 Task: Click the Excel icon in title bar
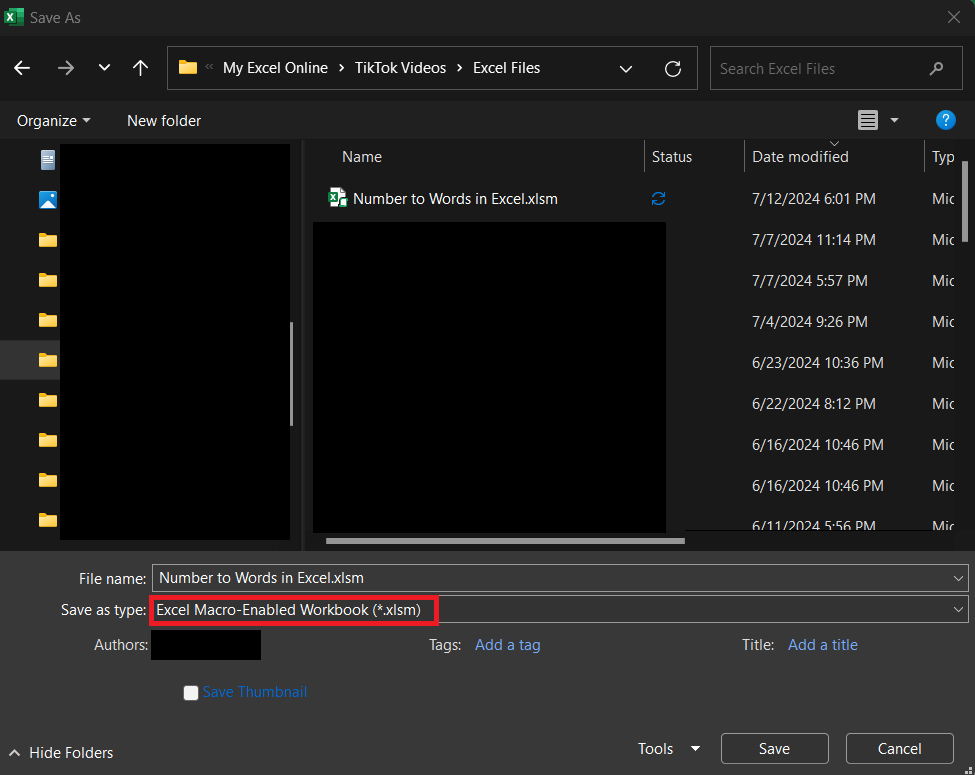[14, 17]
